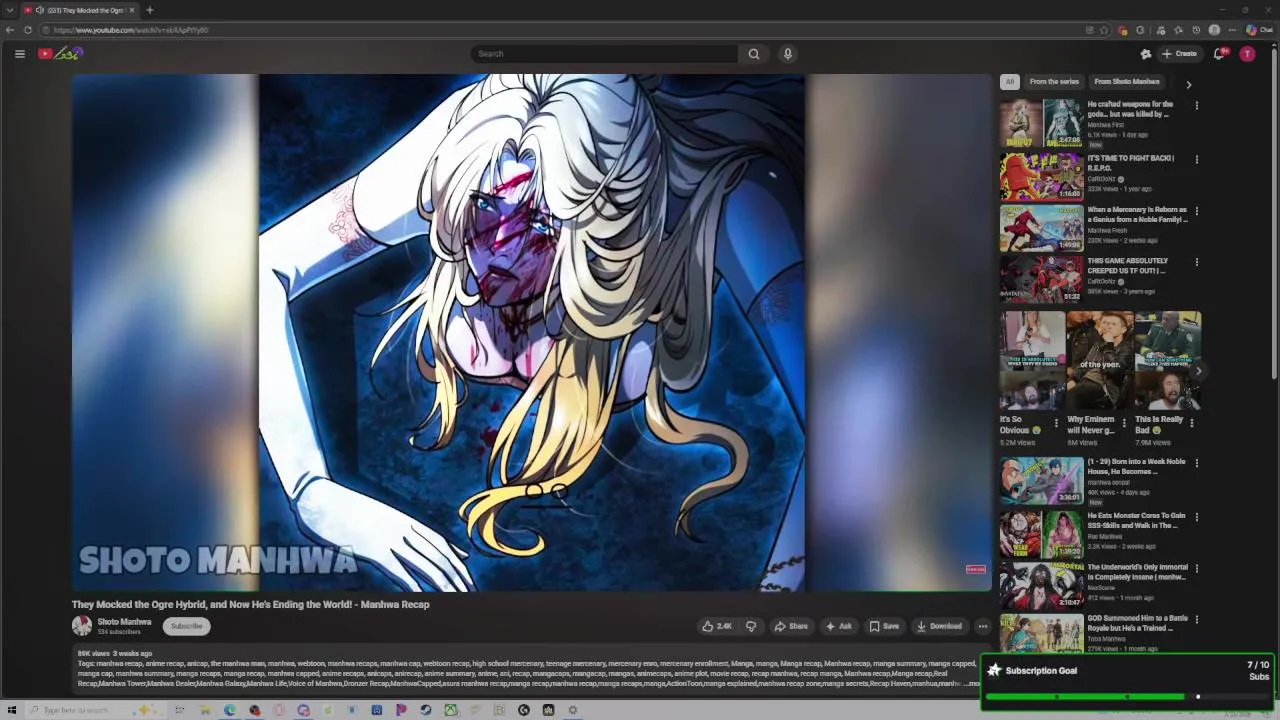1280x720 pixels.
Task: Click the main video player
Action: [x=531, y=332]
